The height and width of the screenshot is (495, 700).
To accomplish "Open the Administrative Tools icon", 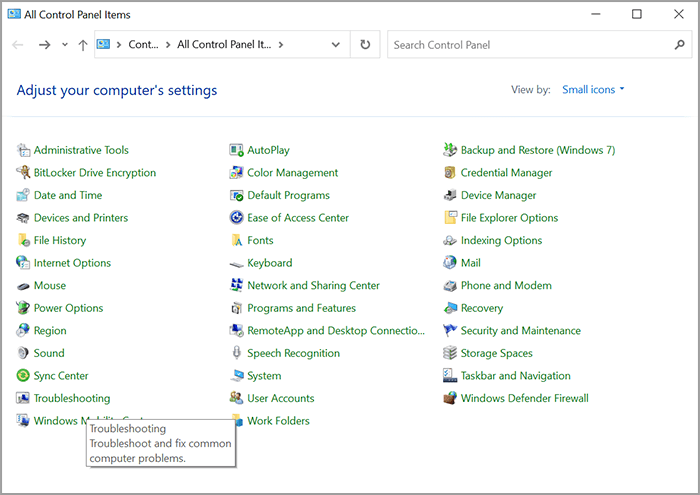I will click(23, 150).
